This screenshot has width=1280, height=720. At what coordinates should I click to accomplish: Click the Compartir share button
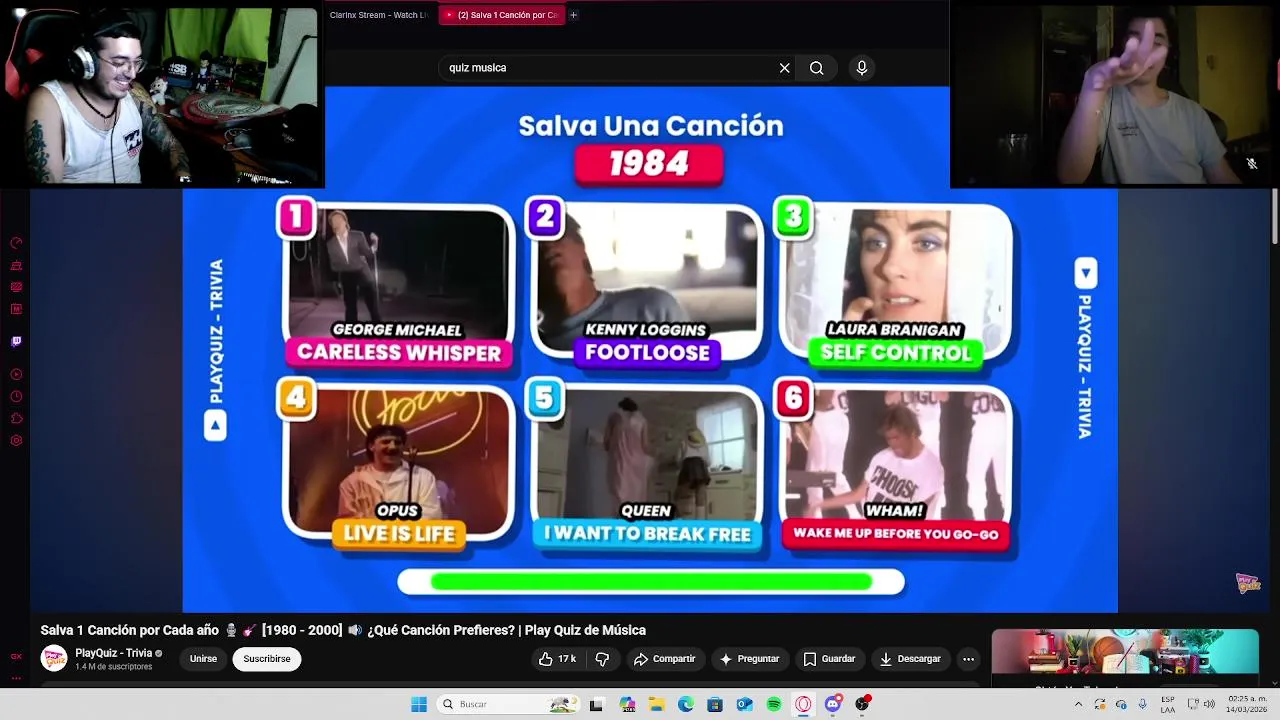coord(665,659)
